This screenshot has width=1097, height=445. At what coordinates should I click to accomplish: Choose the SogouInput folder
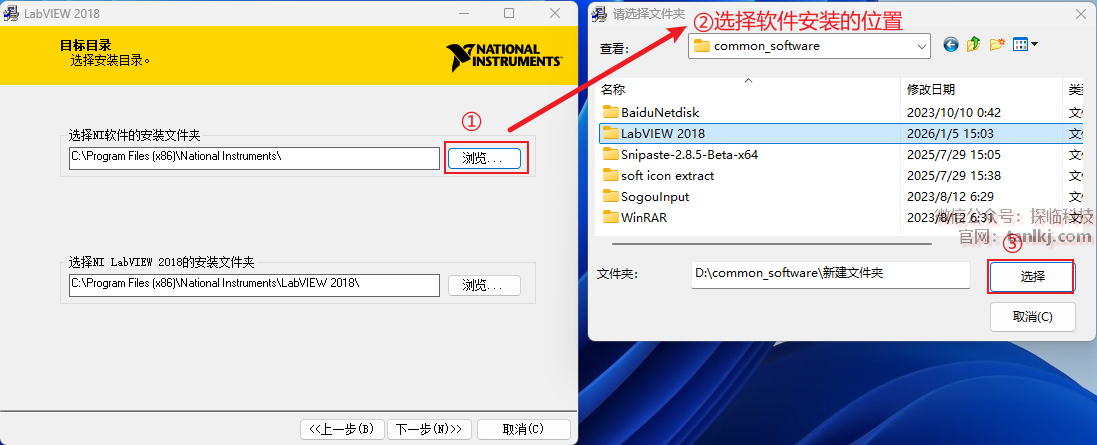(x=655, y=196)
